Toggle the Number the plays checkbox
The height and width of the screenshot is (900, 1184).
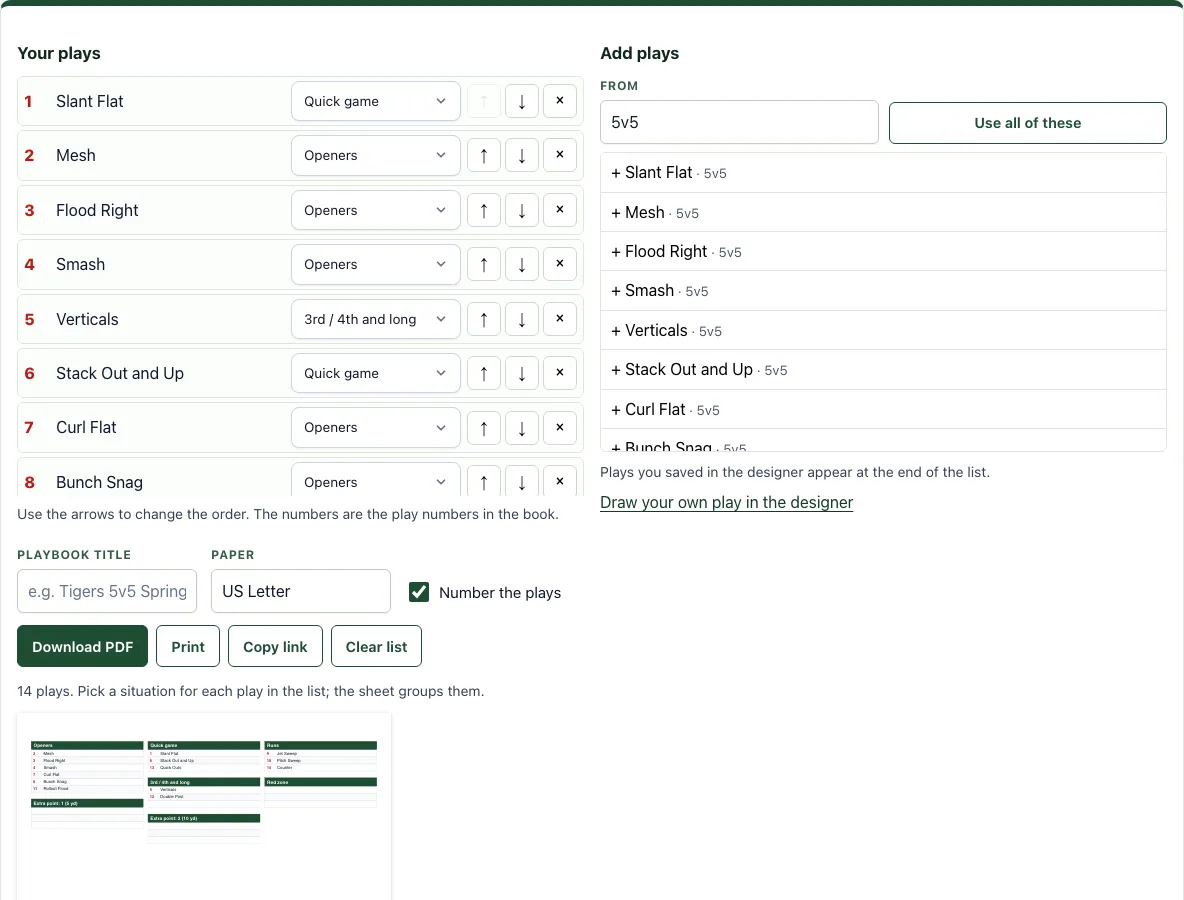419,592
